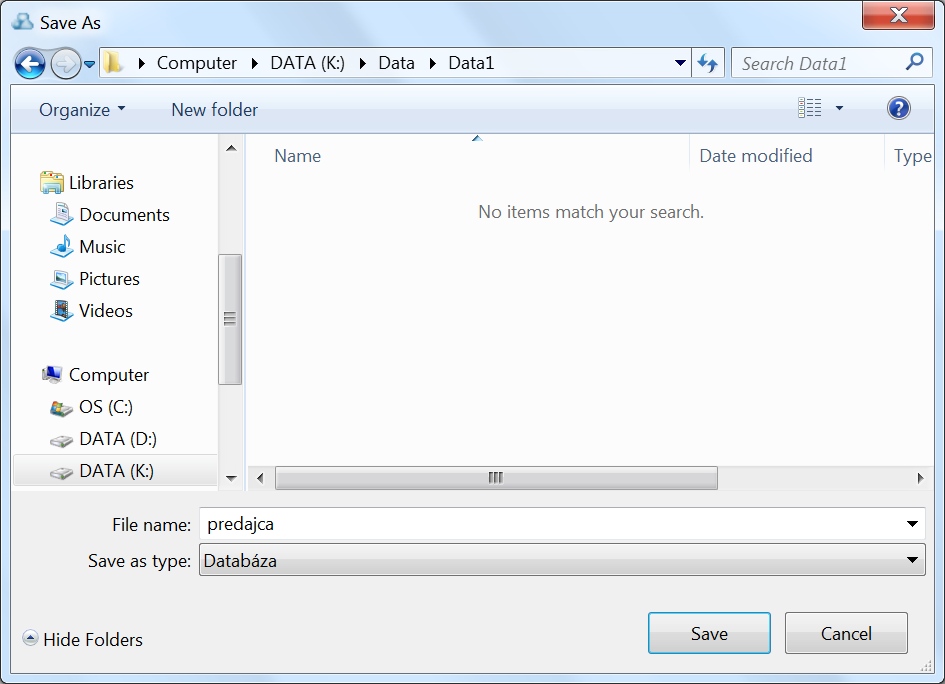
Task: Click the Search Data1 input field
Action: [x=818, y=63]
